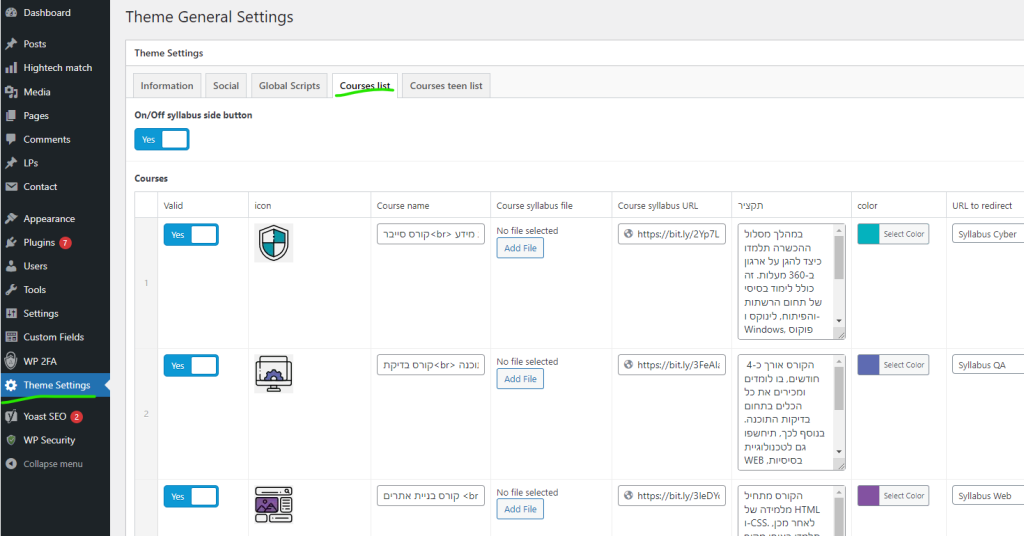Click the WP Security shield icon
This screenshot has height=536, width=1024.
pos(11,440)
